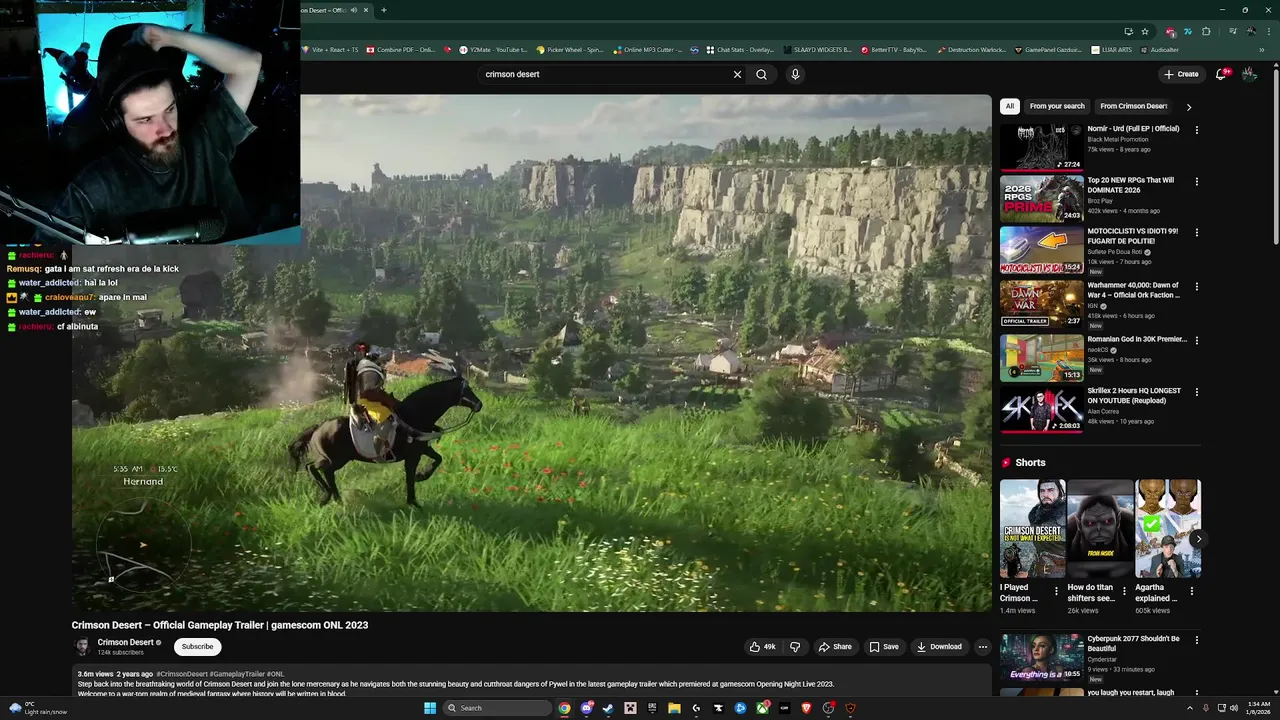This screenshot has width=1280, height=720.
Task: Clear the crimson desert search query
Action: coord(737,74)
